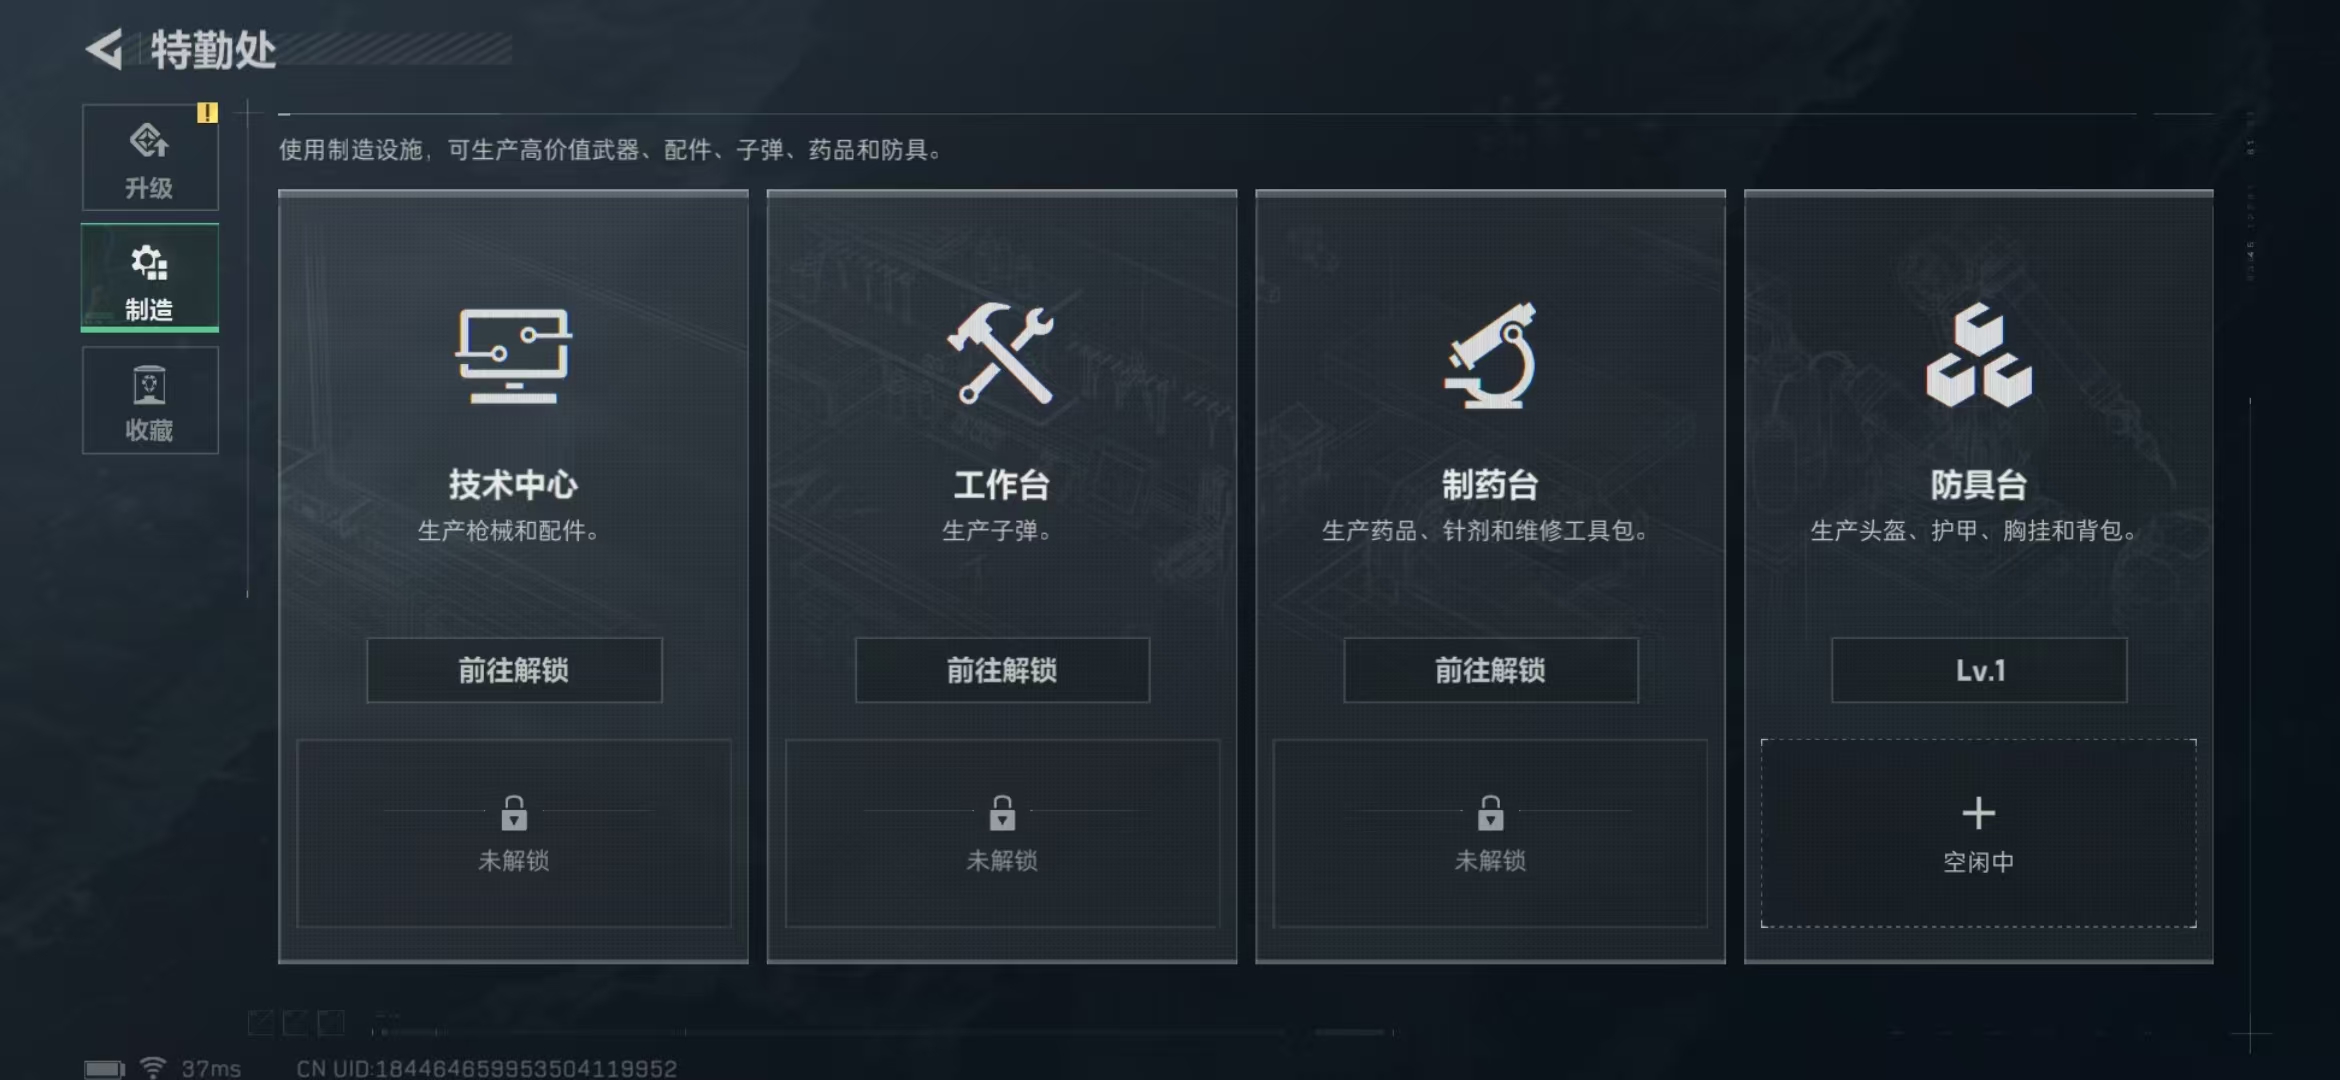Screen dimensions: 2340x1080
Task: Click the wifi signal status icon
Action: coord(153,1068)
